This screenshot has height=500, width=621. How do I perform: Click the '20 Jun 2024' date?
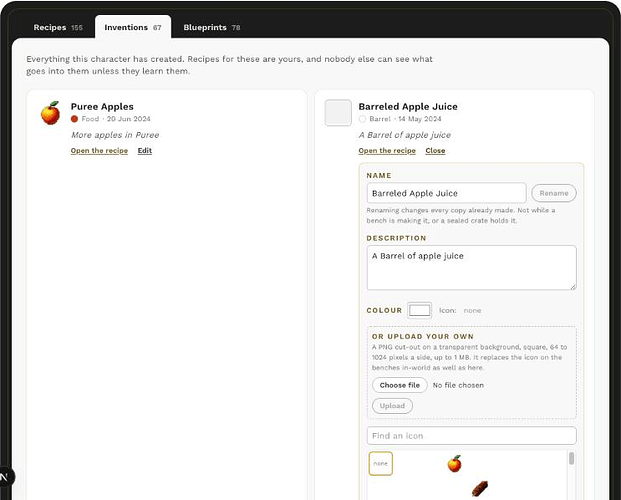tap(129, 119)
